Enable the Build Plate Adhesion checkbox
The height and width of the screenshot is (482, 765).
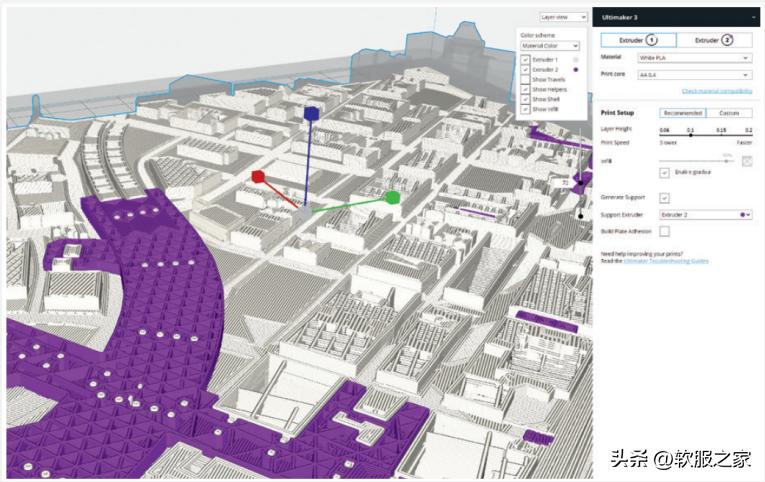coord(664,231)
